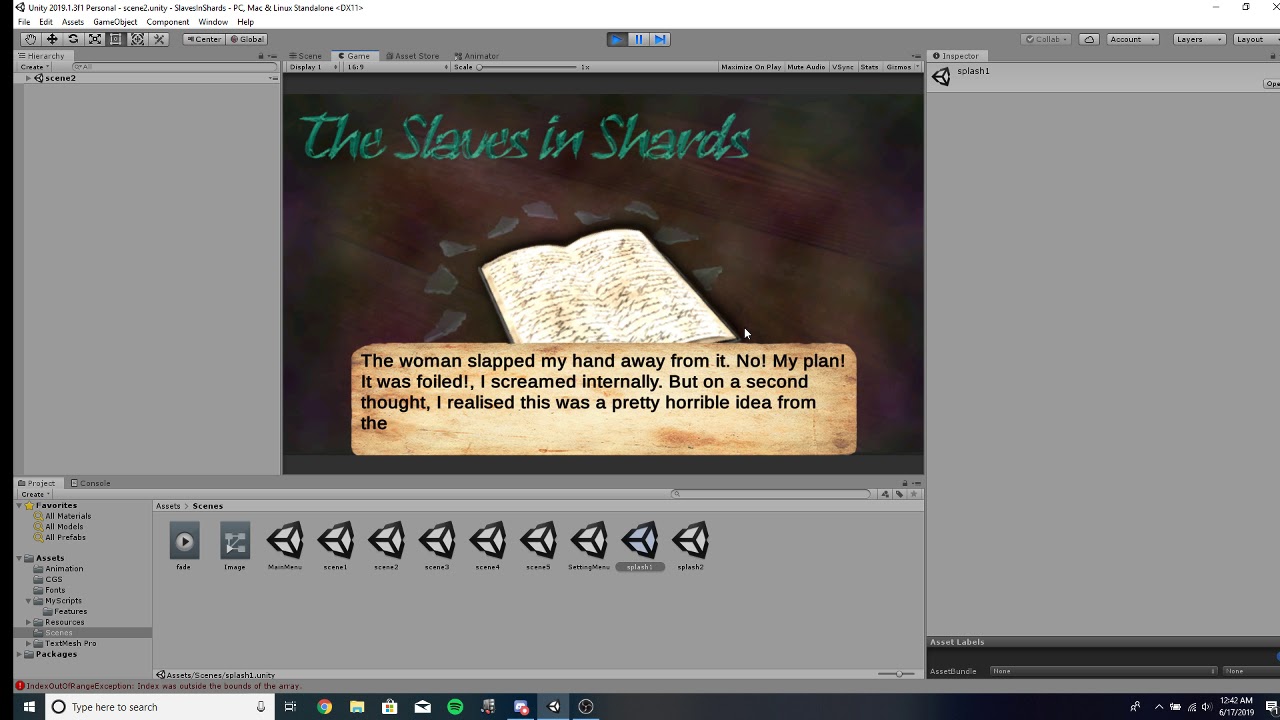Open Chrome from the taskbar

pos(324,707)
